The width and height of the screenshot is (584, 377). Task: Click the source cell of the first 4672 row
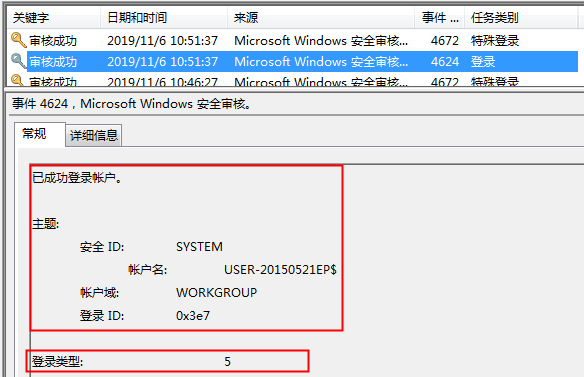coord(321,41)
